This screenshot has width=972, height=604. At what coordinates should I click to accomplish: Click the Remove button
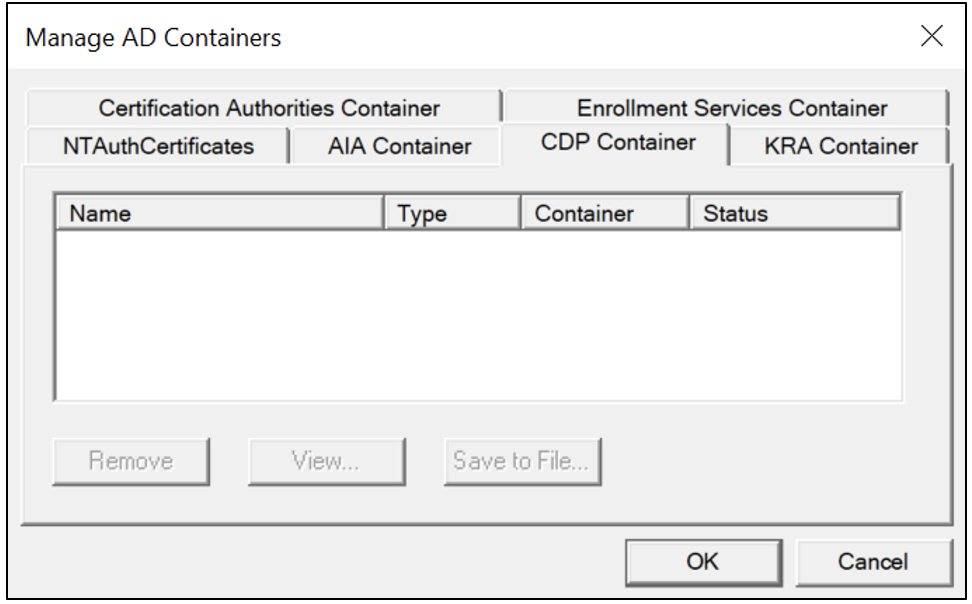(x=131, y=461)
